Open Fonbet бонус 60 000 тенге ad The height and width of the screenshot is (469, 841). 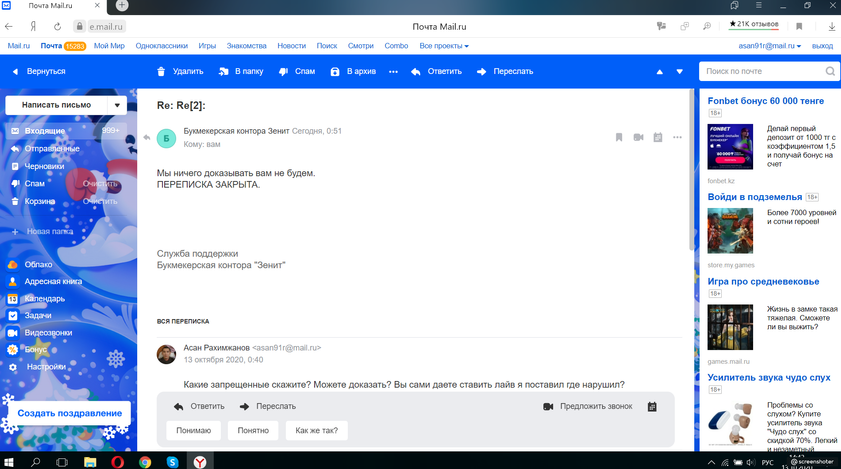click(x=765, y=101)
